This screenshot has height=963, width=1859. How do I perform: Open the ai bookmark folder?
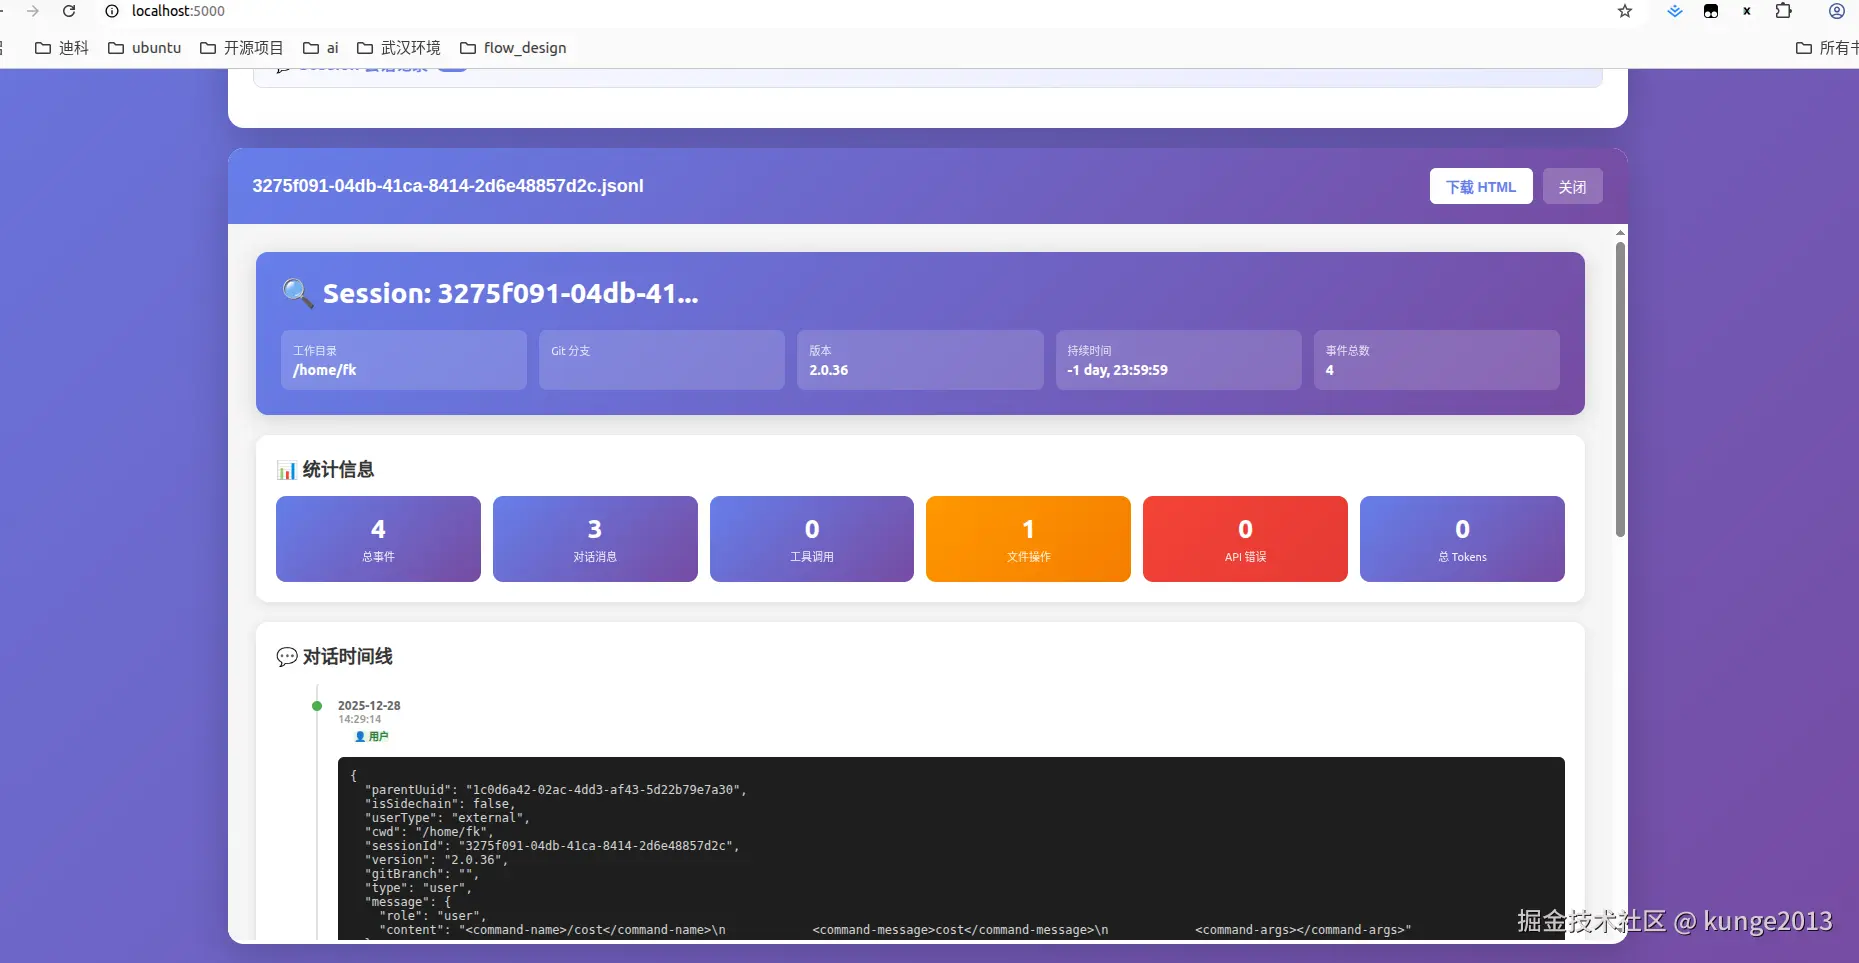[x=321, y=48]
